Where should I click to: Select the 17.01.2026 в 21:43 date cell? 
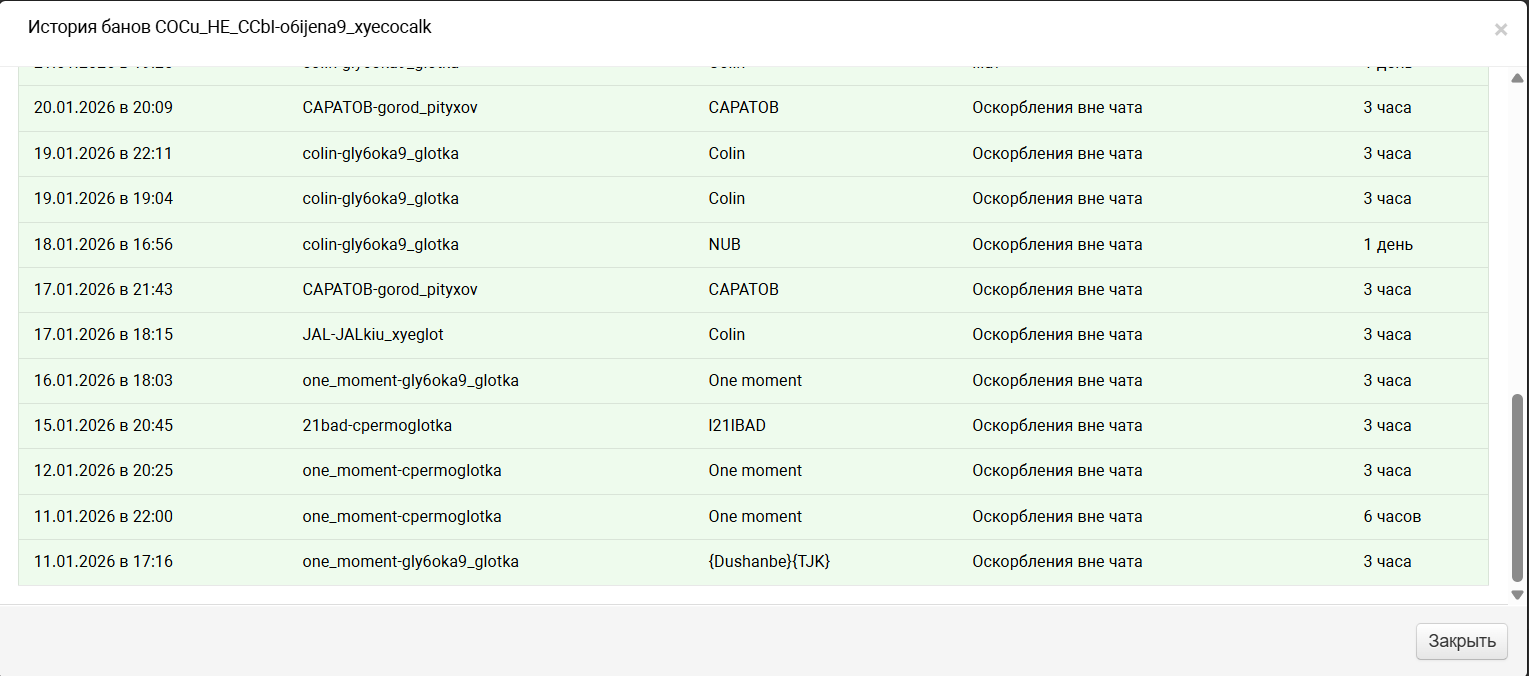(103, 290)
